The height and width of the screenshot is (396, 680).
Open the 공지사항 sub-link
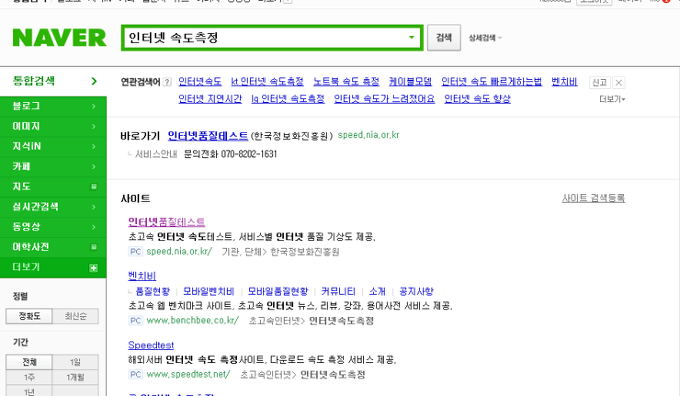pyautogui.click(x=416, y=291)
